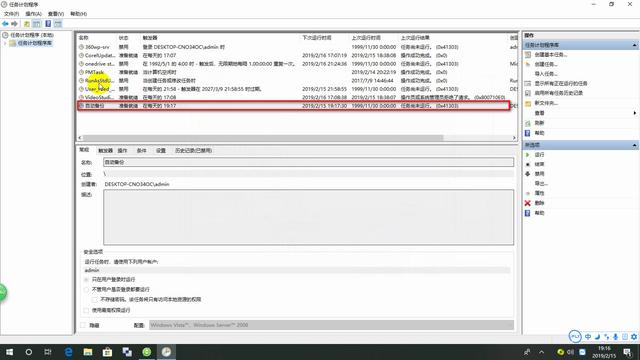Click the 结束 stop icon

(x=527, y=164)
